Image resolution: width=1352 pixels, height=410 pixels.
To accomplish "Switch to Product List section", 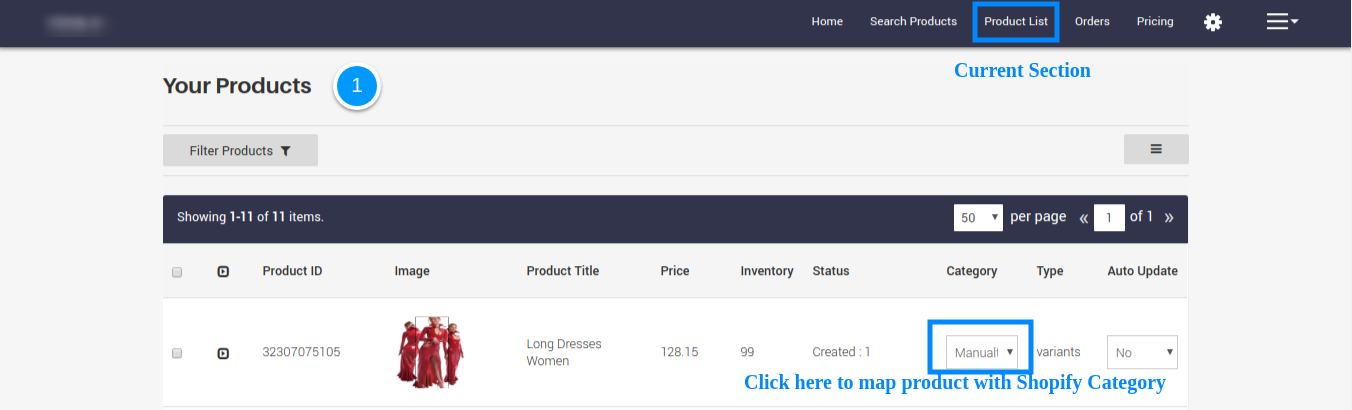I will pos(1015,21).
